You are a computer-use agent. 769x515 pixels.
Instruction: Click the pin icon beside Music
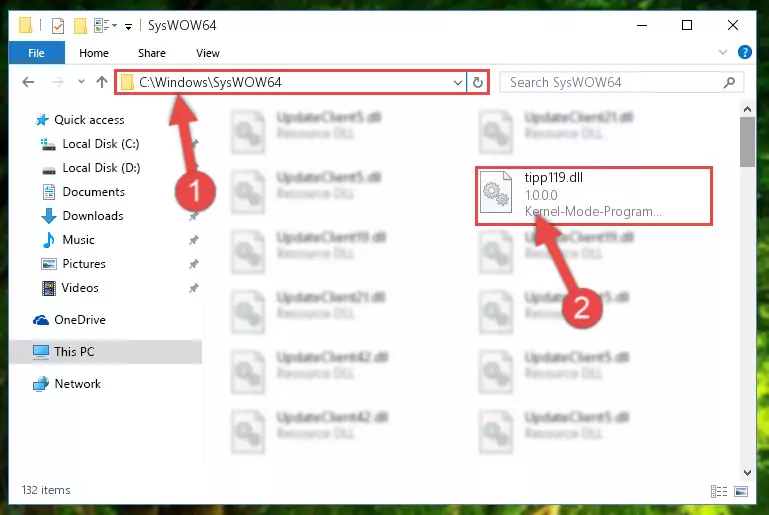point(194,240)
